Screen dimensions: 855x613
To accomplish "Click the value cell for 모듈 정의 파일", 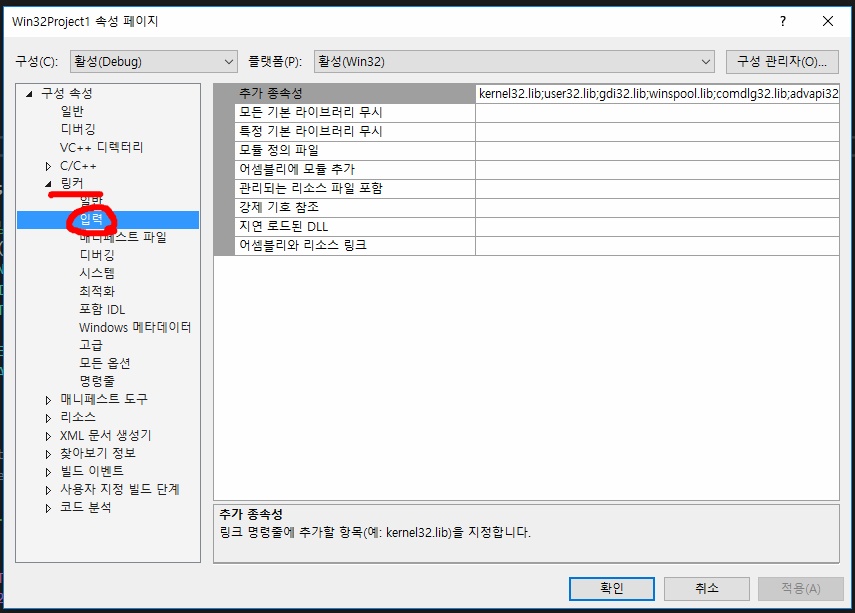I will [657, 151].
